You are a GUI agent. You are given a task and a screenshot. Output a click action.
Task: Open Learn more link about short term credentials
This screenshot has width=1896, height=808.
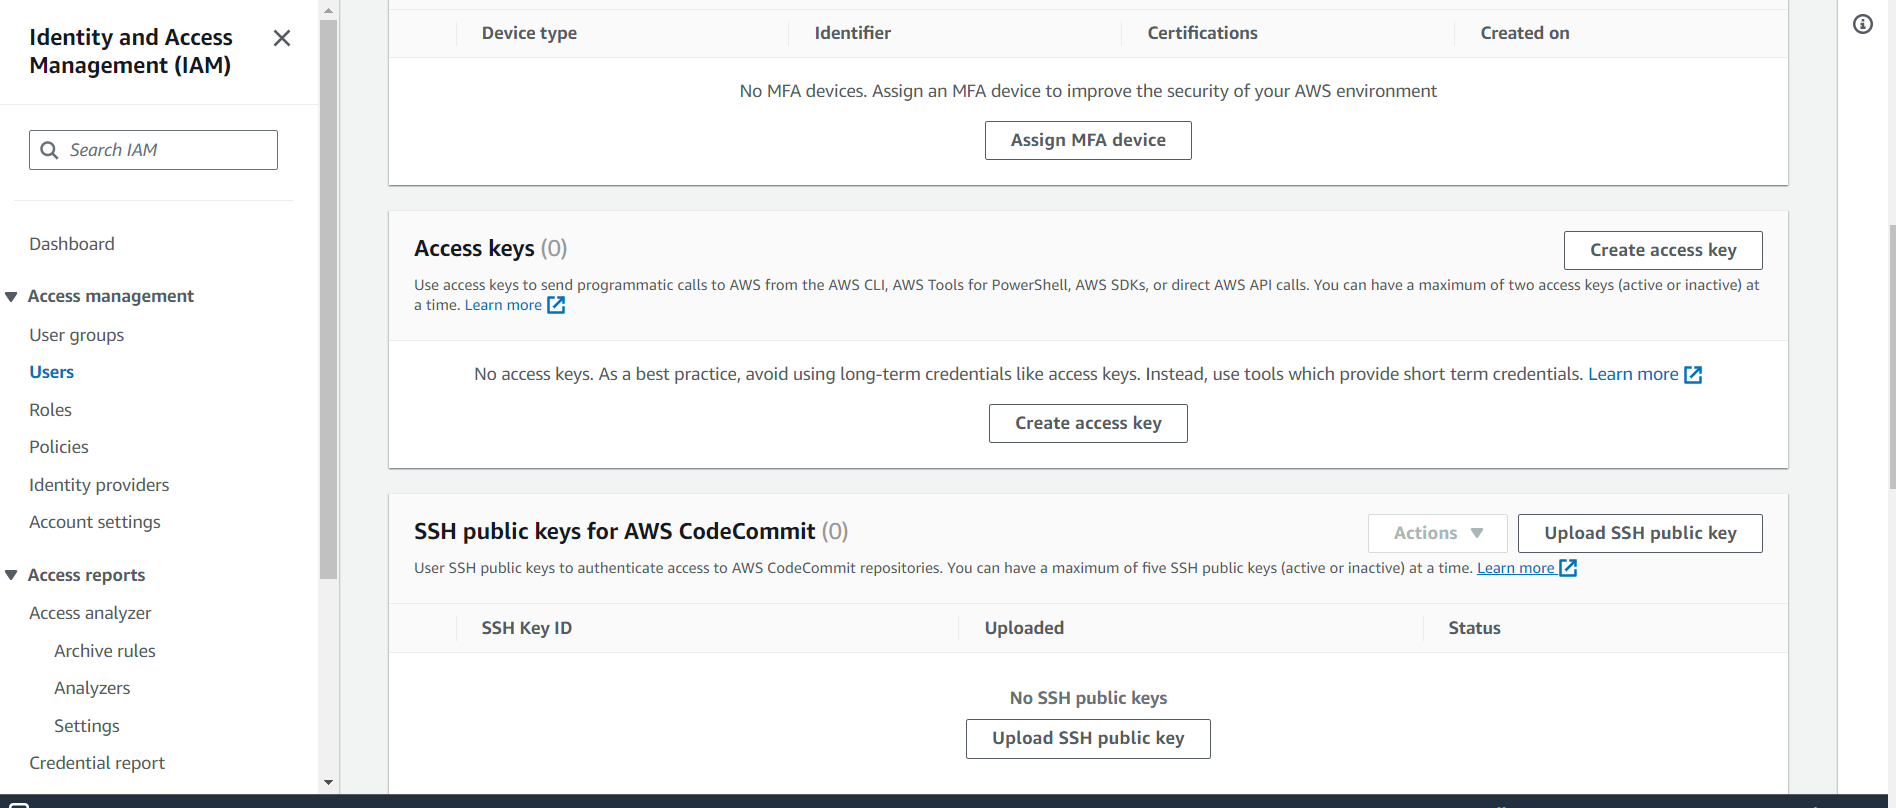coord(1633,374)
